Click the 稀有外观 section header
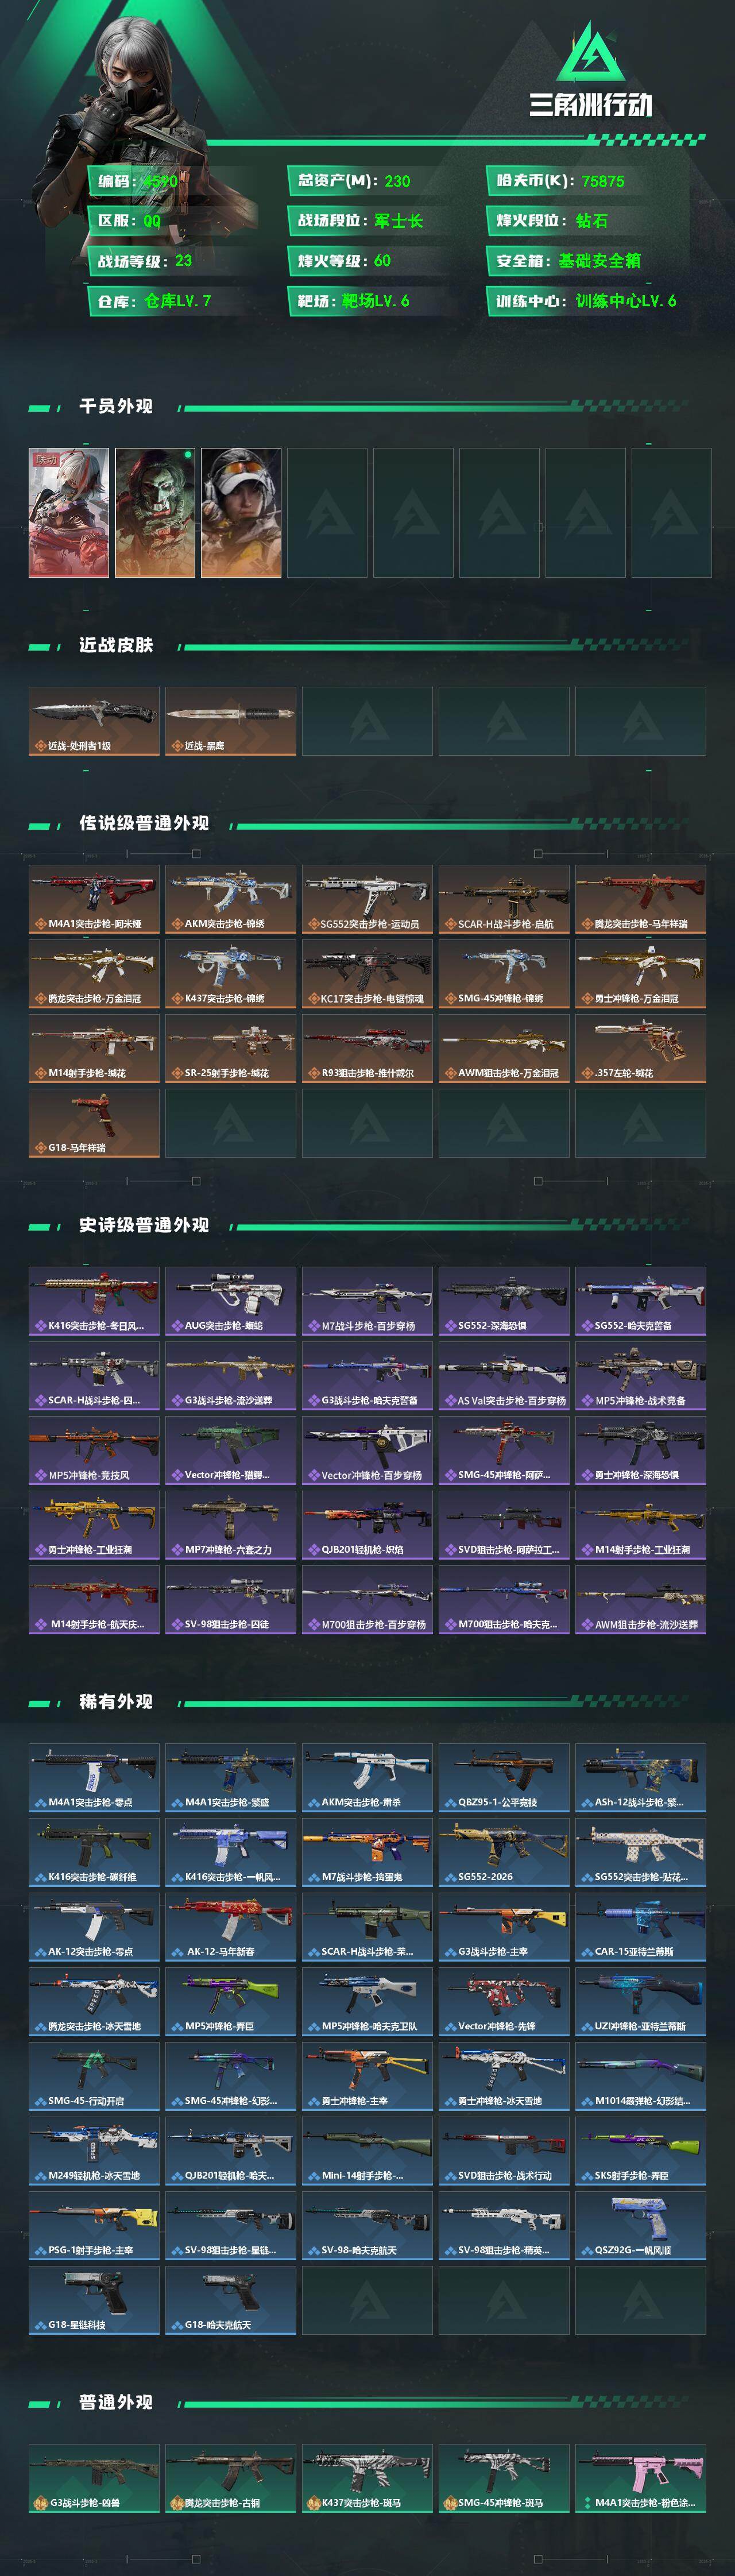 tap(116, 1701)
